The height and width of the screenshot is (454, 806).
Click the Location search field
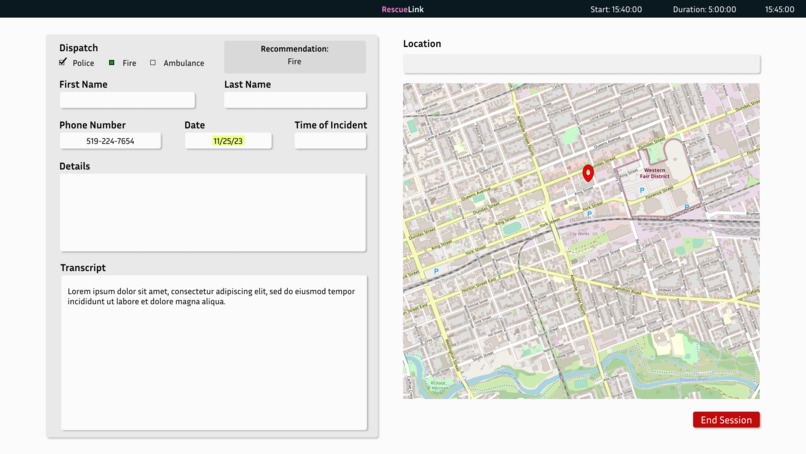click(581, 64)
